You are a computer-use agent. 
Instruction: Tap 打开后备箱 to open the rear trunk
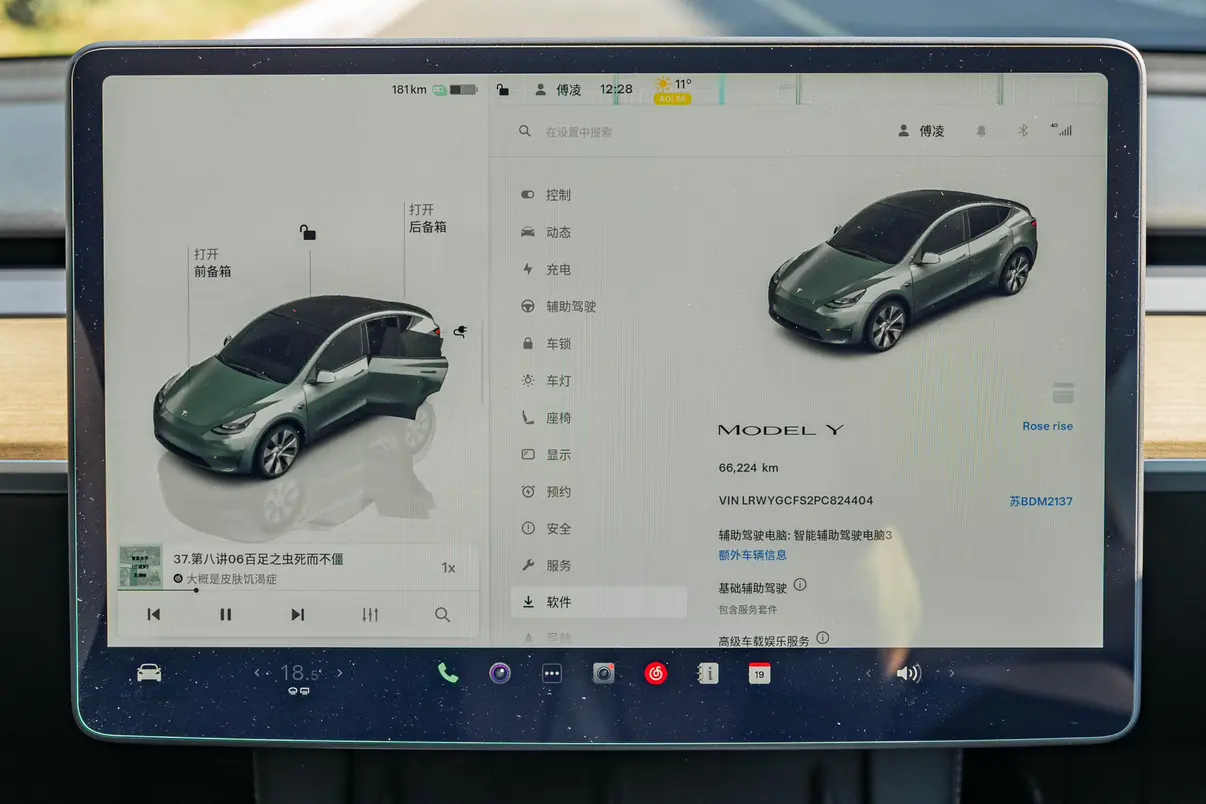click(x=427, y=218)
